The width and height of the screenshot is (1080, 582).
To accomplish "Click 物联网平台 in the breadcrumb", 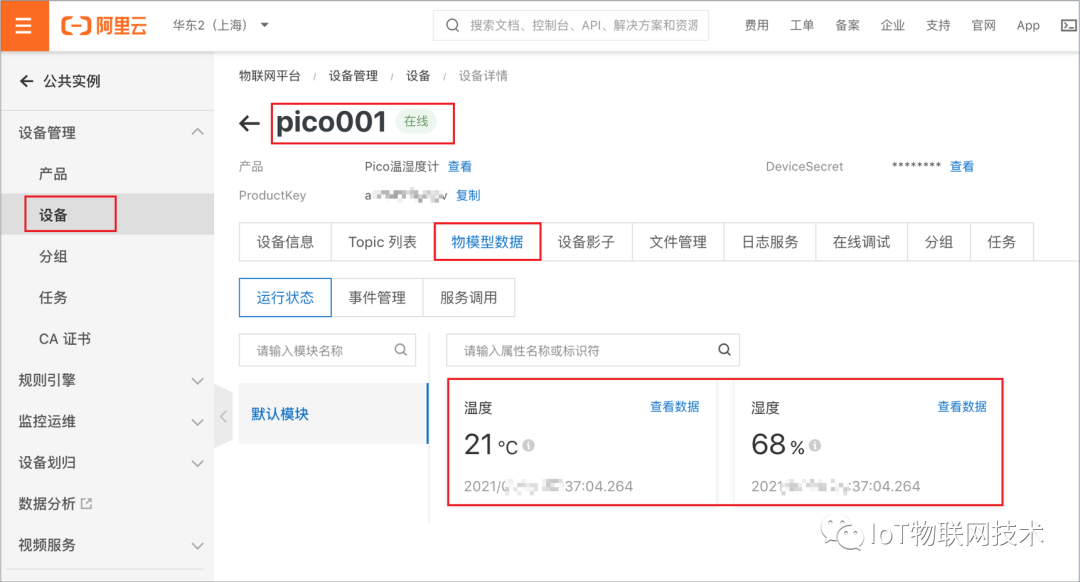I will point(269,76).
